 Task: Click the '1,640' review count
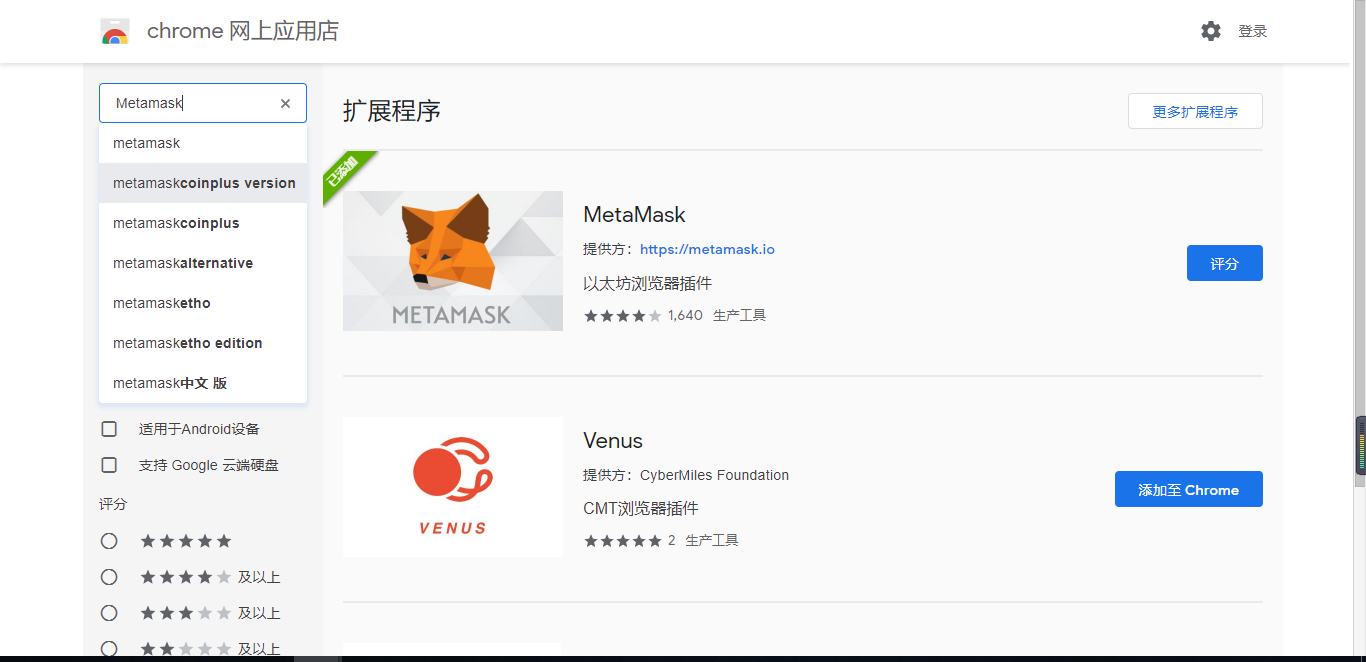(685, 315)
